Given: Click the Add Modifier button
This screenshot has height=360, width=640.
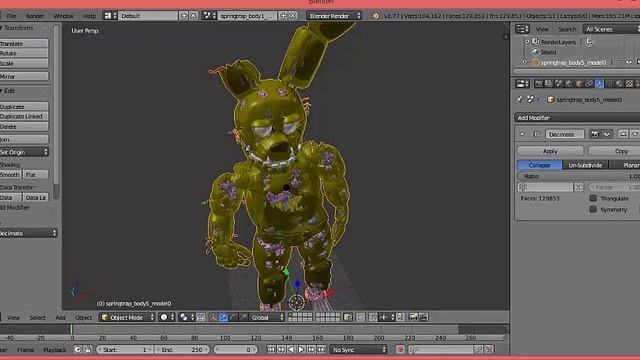Looking at the screenshot, I should (577, 118).
